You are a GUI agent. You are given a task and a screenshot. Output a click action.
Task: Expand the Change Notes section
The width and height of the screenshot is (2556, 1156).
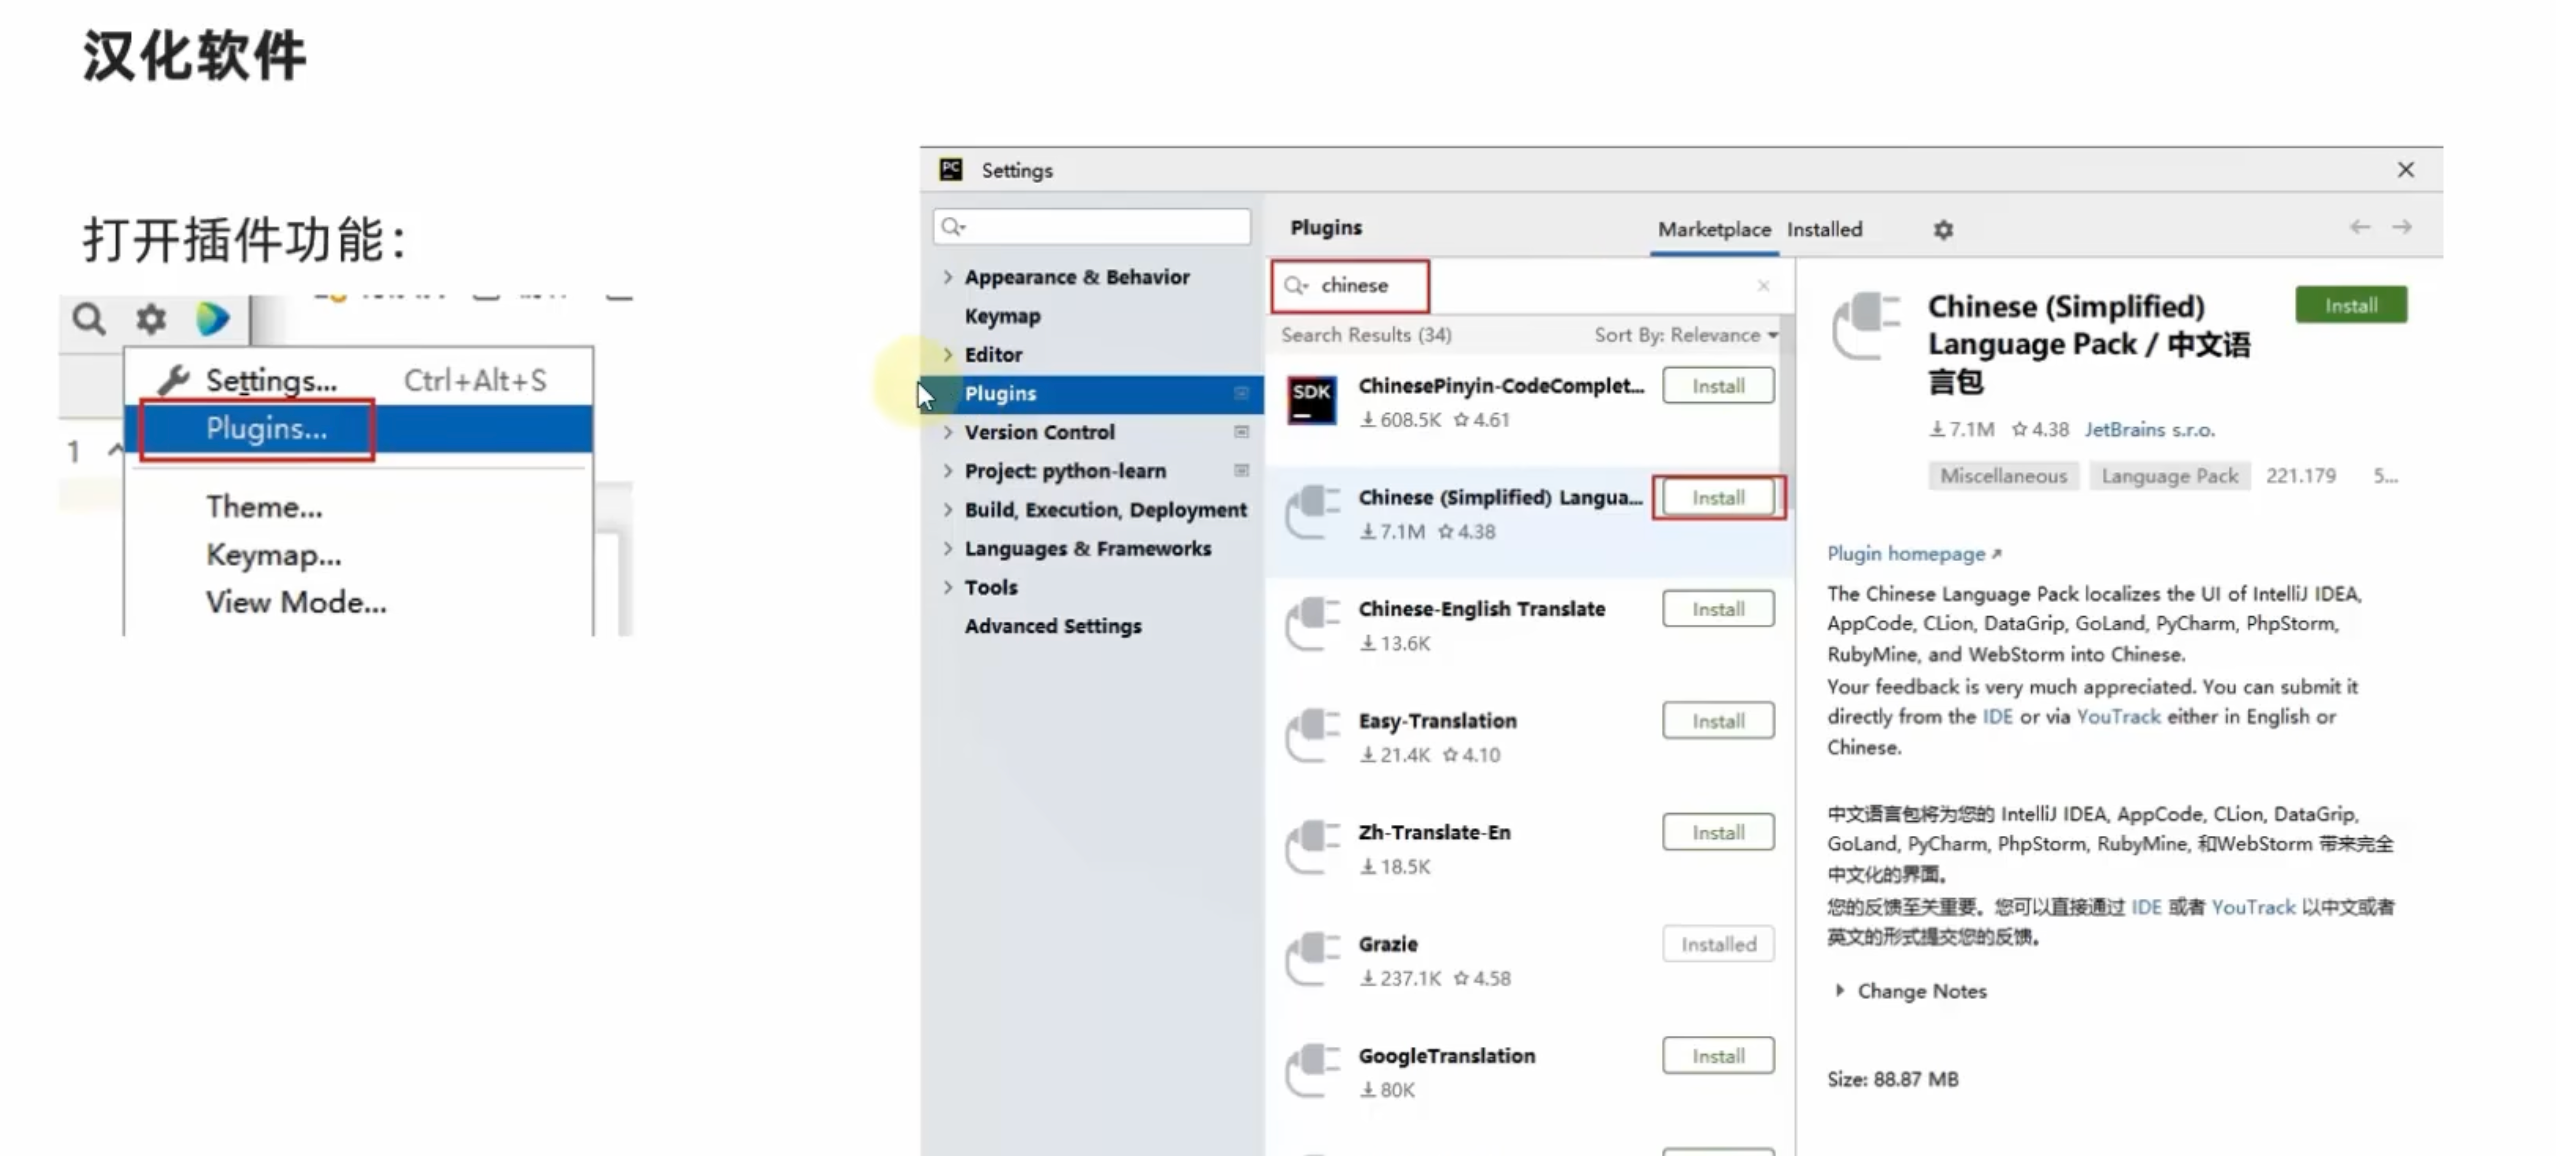(1839, 991)
